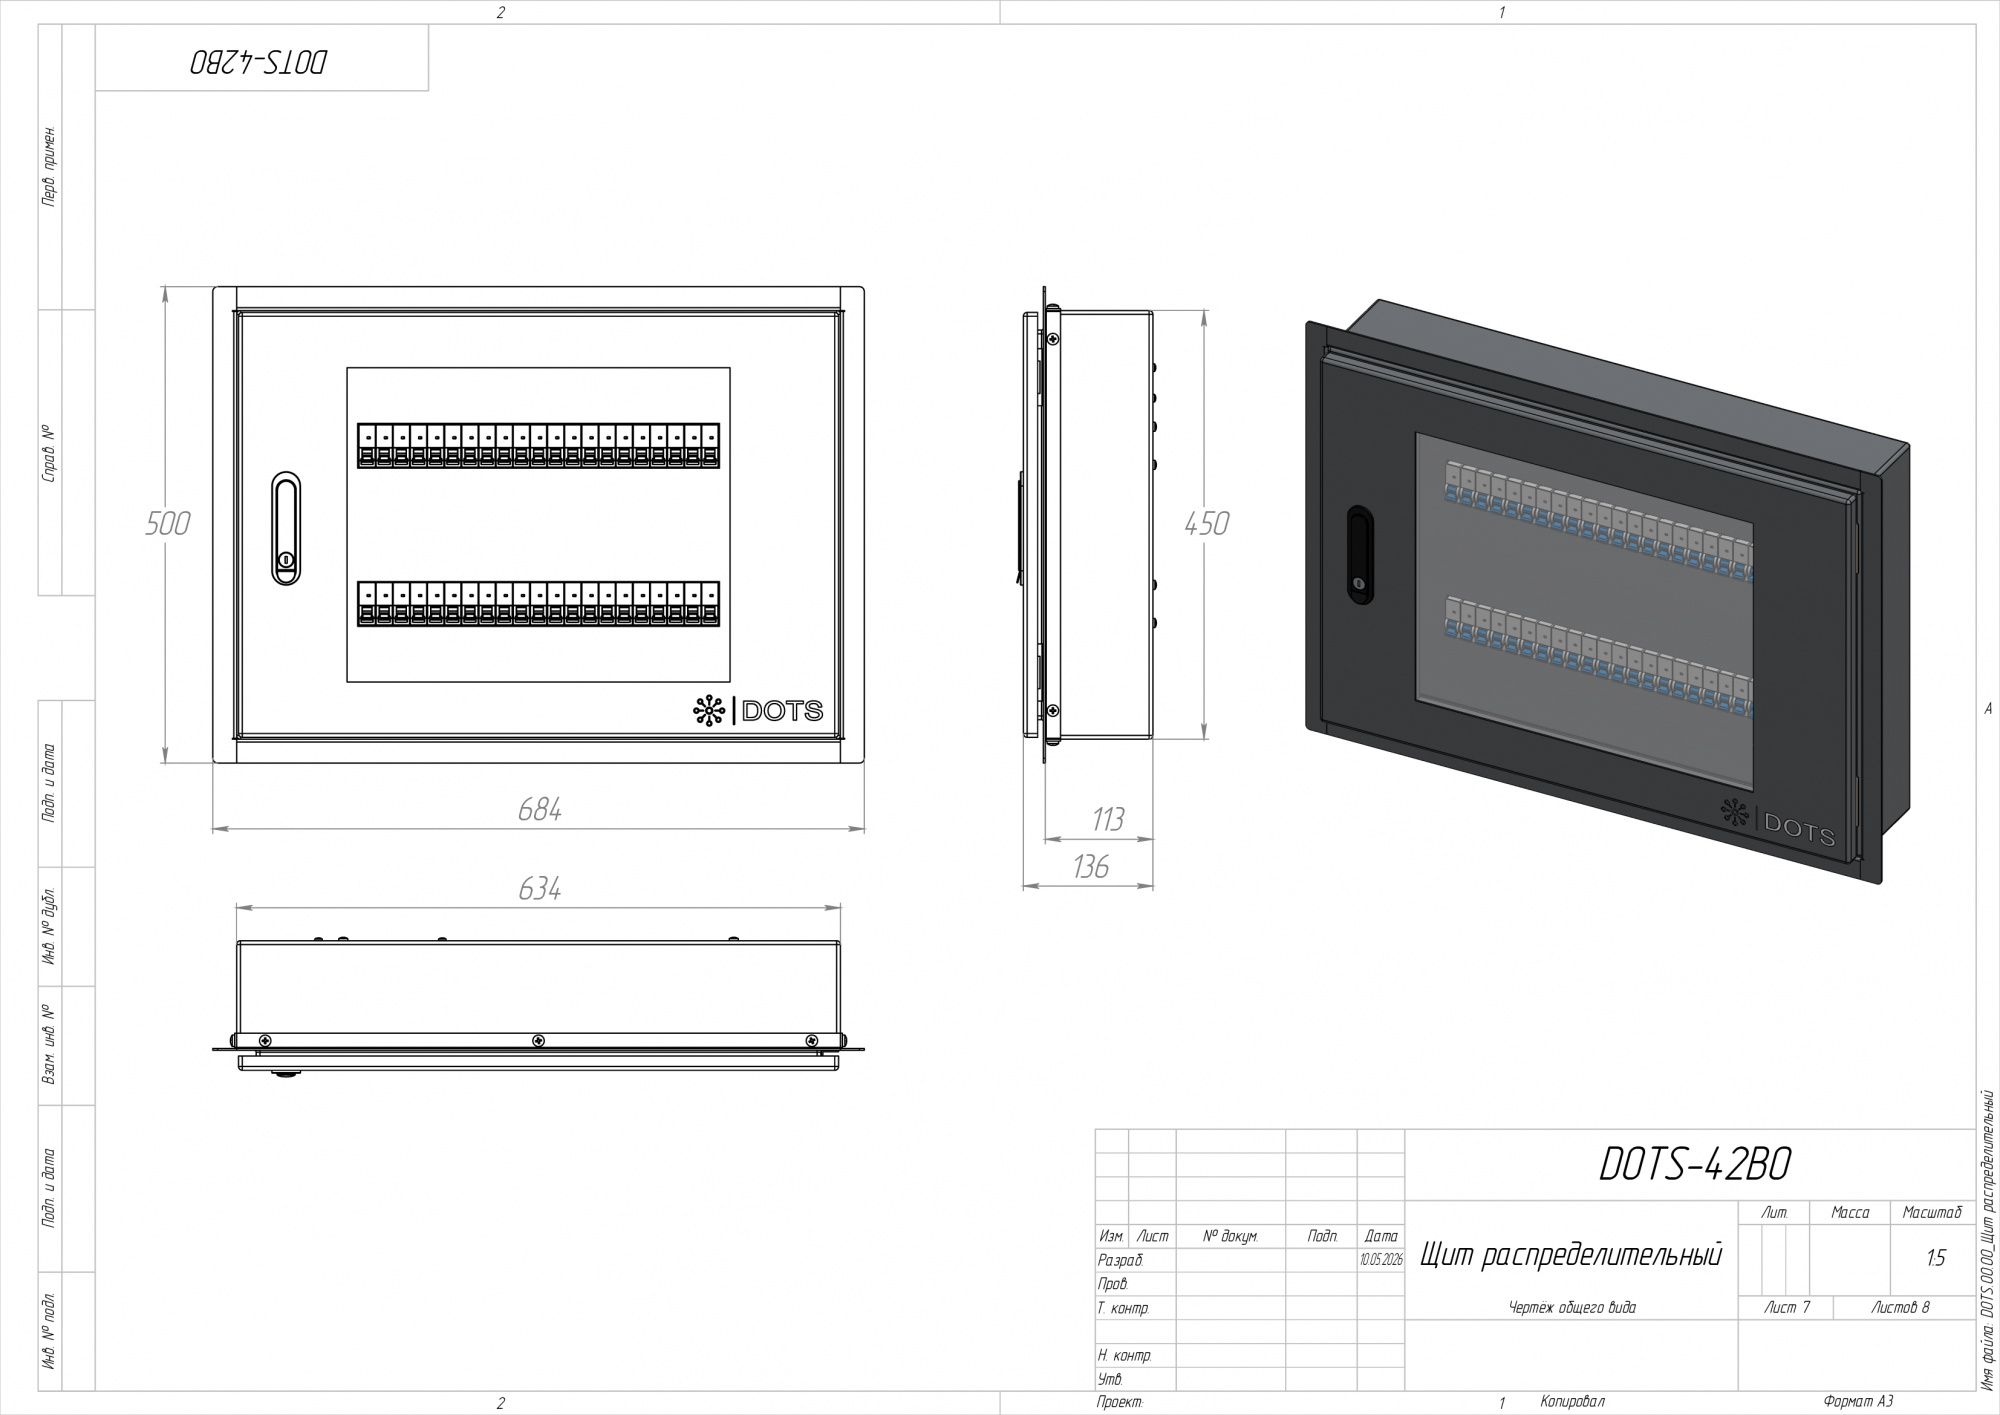
Task: Select the "684" width dimension
Action: (539, 810)
